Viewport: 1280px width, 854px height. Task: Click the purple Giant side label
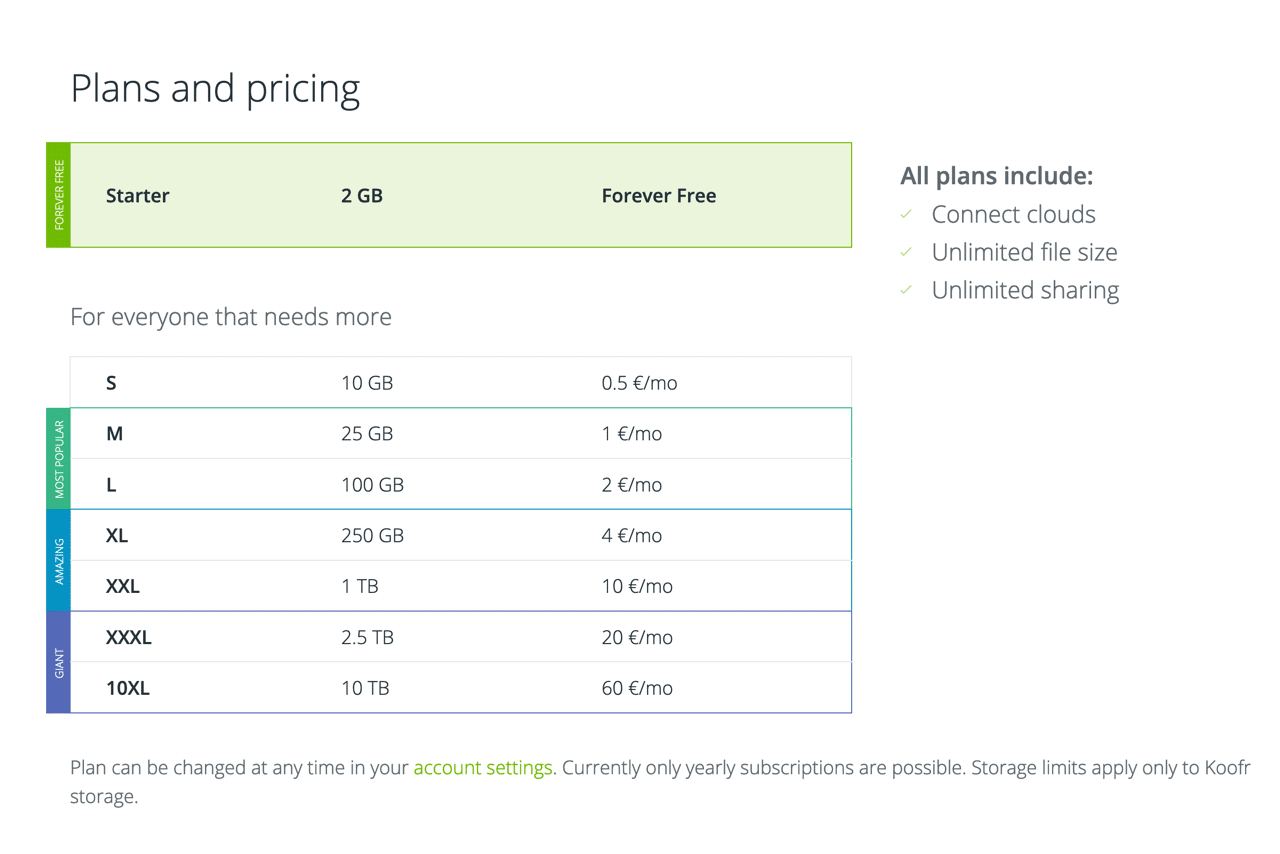(x=59, y=662)
